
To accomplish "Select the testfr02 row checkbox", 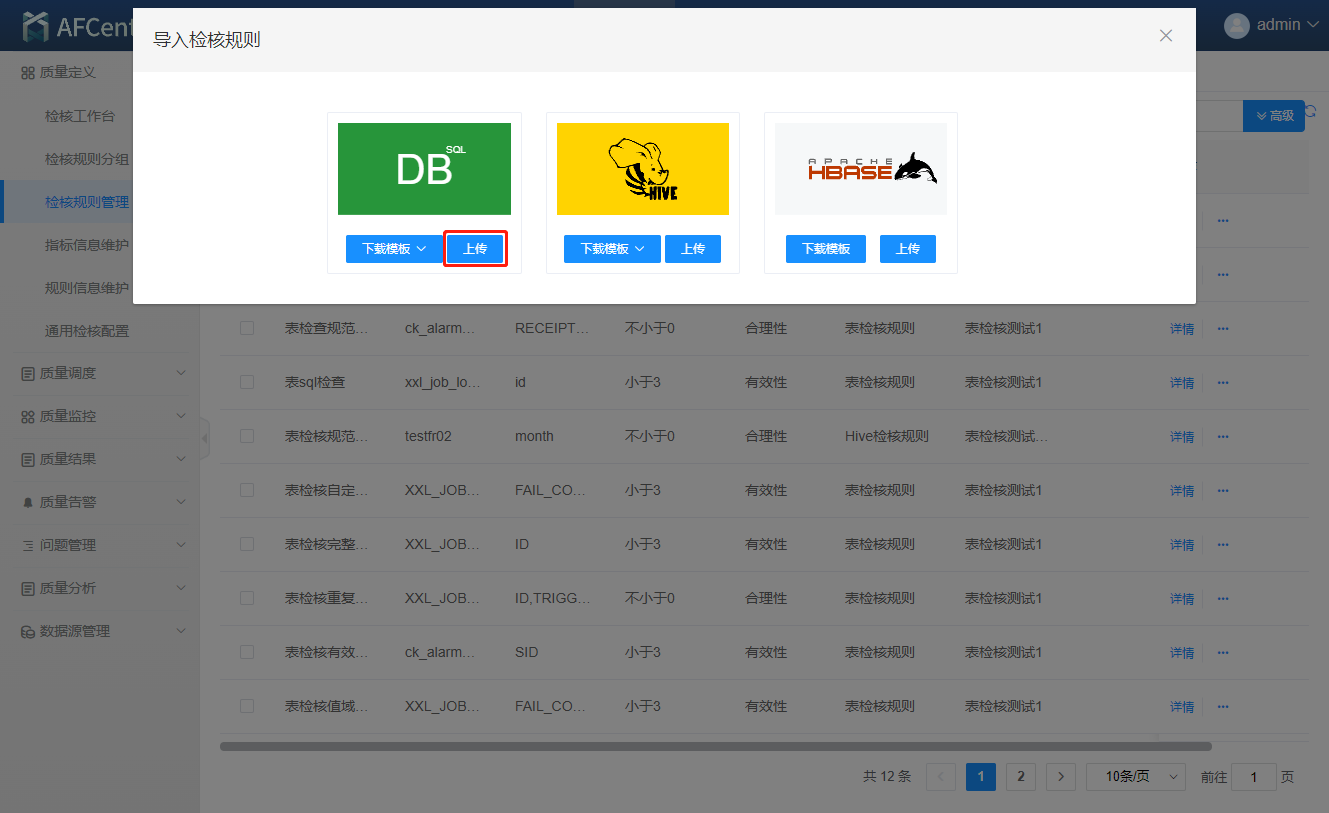I will (x=247, y=436).
